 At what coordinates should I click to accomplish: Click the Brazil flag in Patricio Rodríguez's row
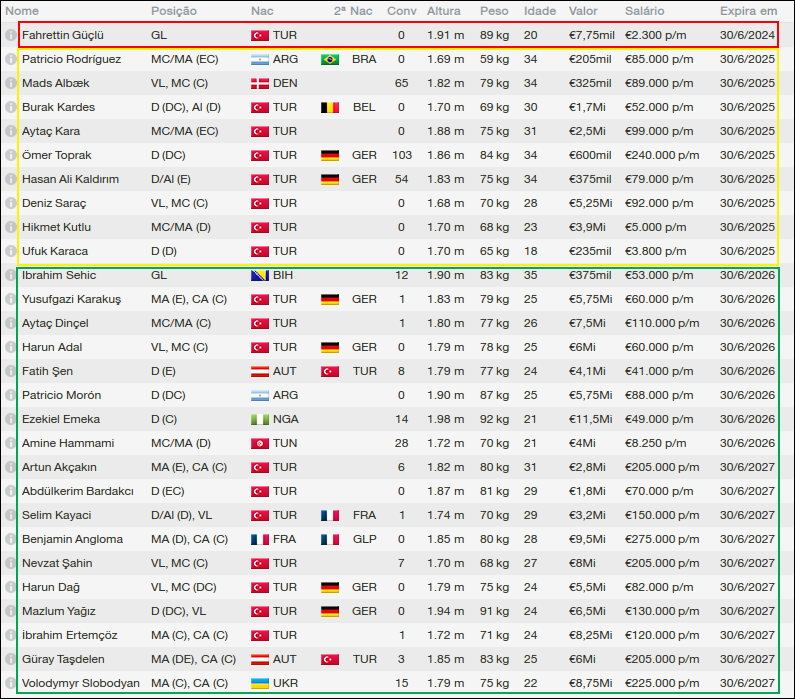(329, 59)
